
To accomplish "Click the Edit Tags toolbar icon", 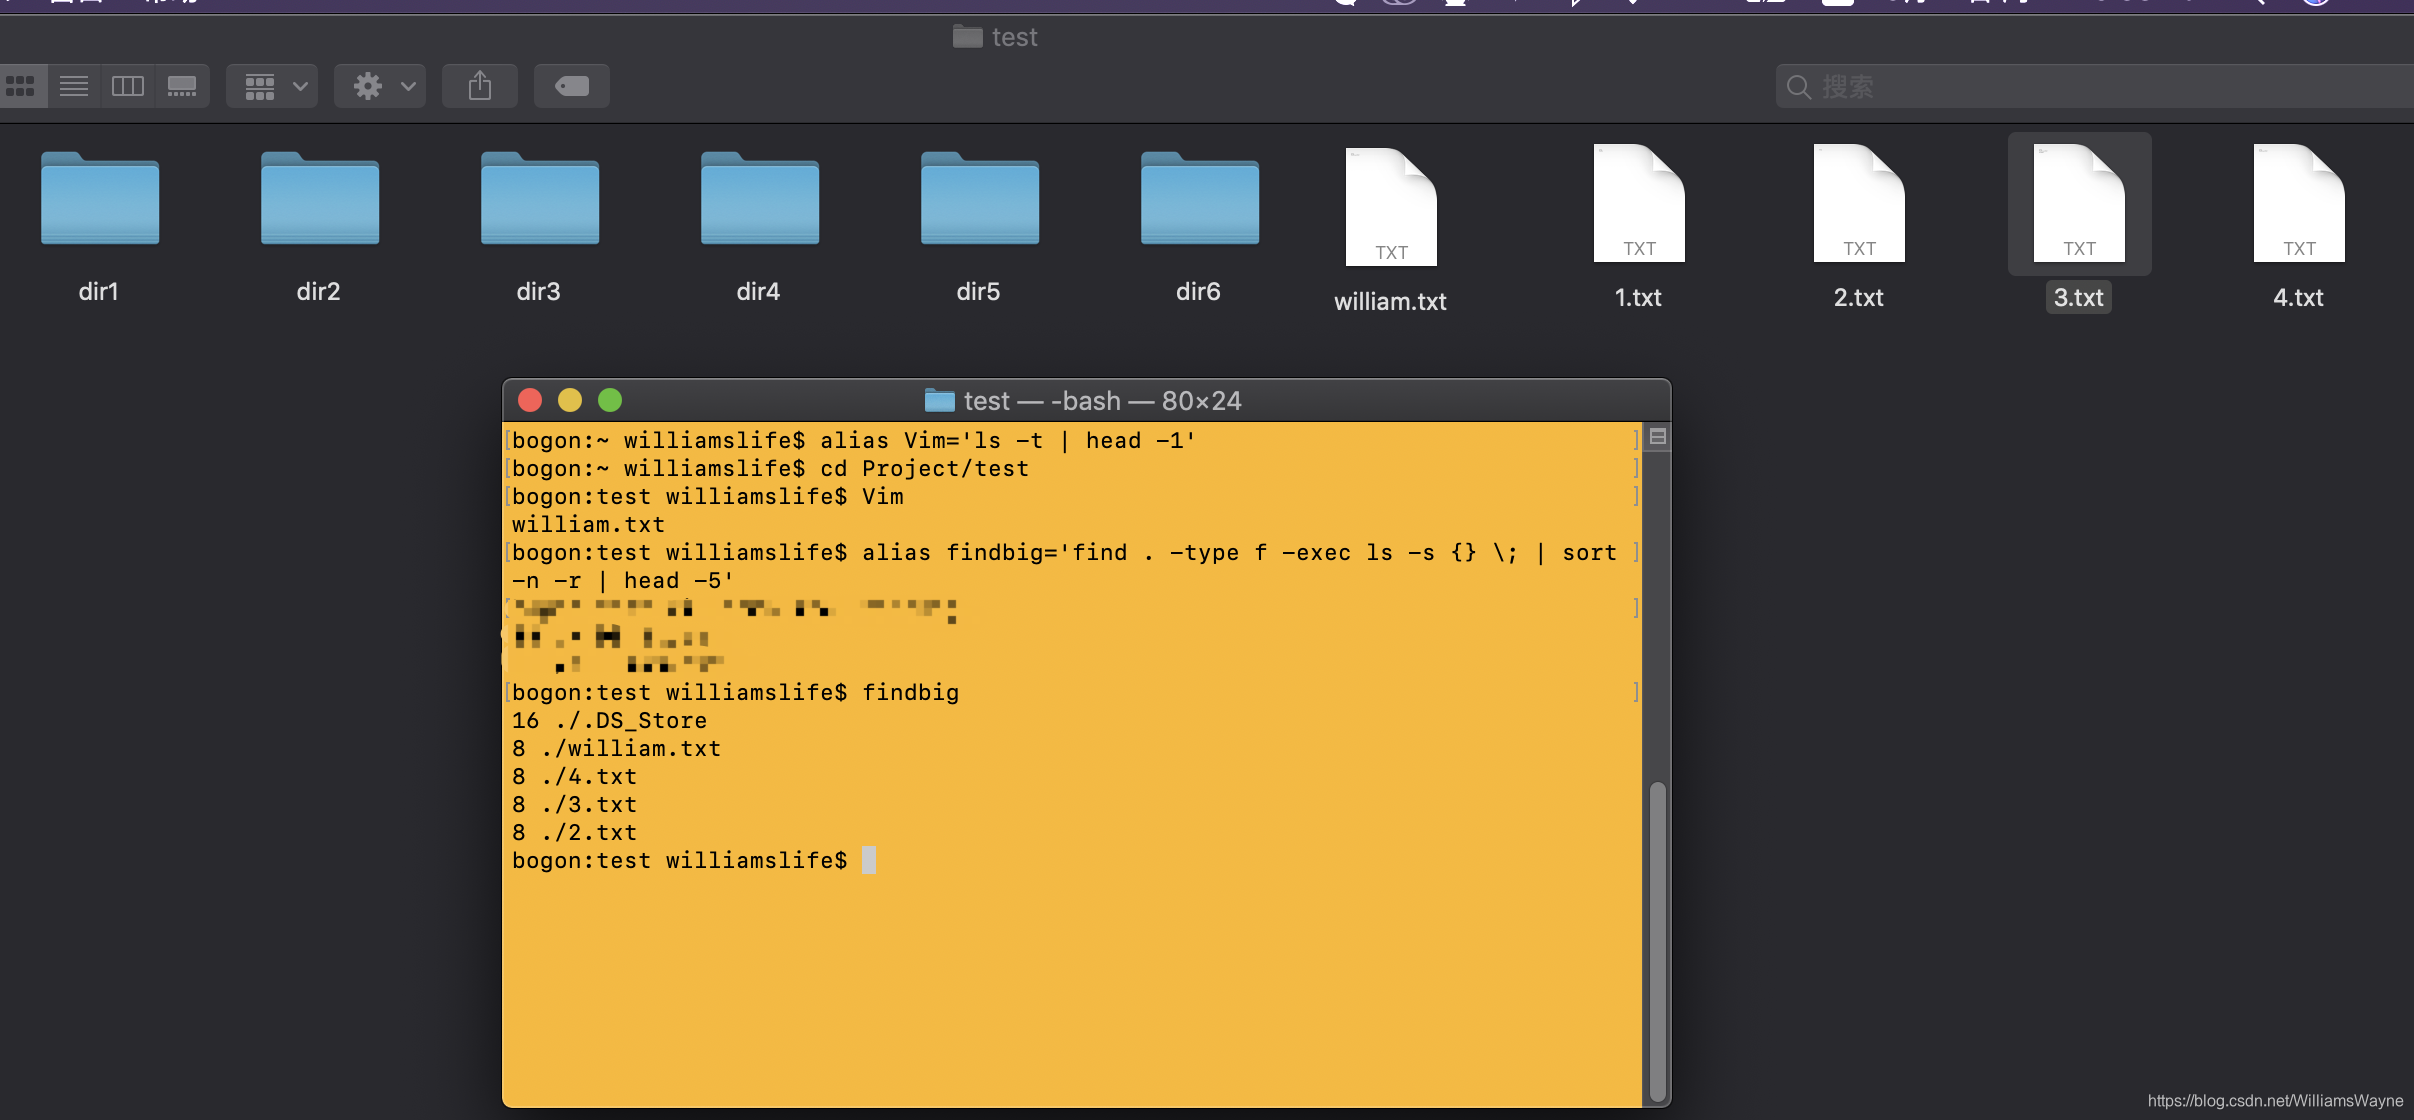I will pos(572,86).
